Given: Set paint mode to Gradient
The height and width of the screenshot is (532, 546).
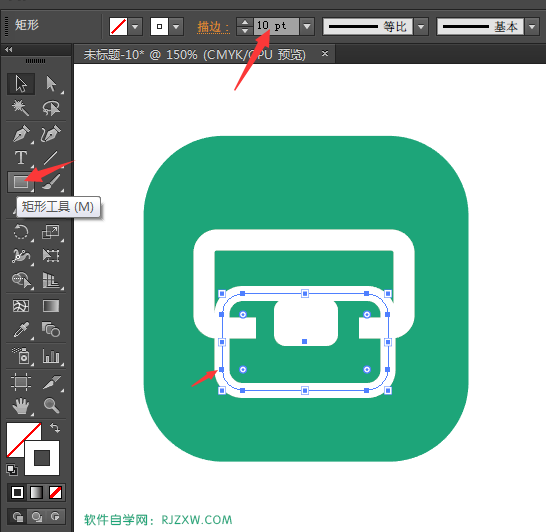Looking at the screenshot, I should click(x=37, y=493).
